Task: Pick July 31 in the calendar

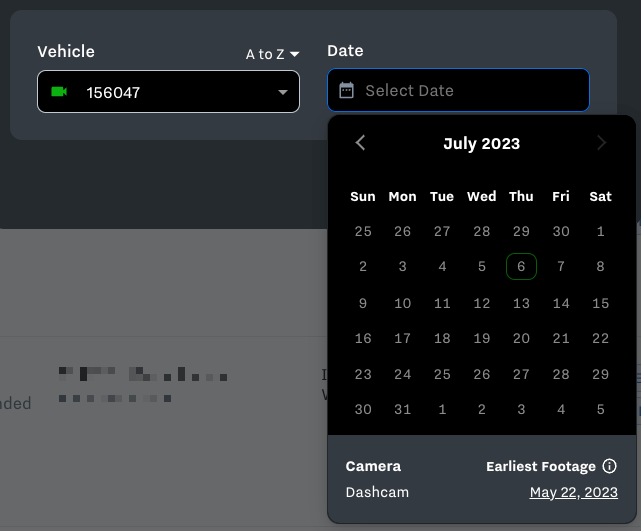Action: (402, 409)
